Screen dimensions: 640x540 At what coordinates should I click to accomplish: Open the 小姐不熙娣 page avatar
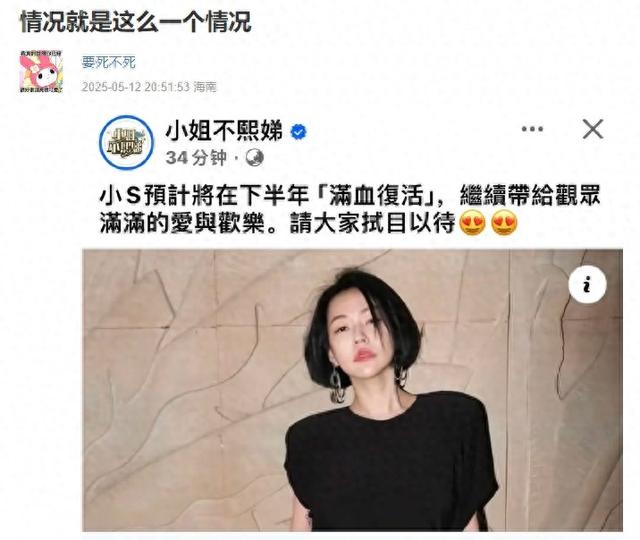pyautogui.click(x=127, y=142)
